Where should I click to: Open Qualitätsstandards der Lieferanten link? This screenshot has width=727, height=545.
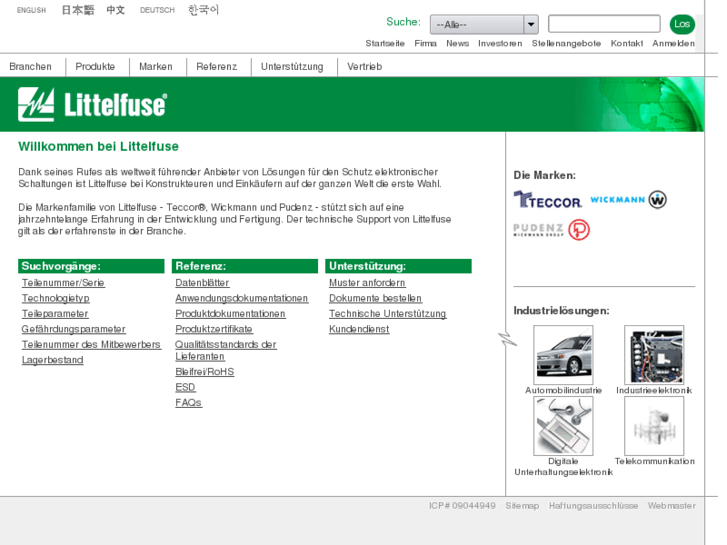(226, 351)
